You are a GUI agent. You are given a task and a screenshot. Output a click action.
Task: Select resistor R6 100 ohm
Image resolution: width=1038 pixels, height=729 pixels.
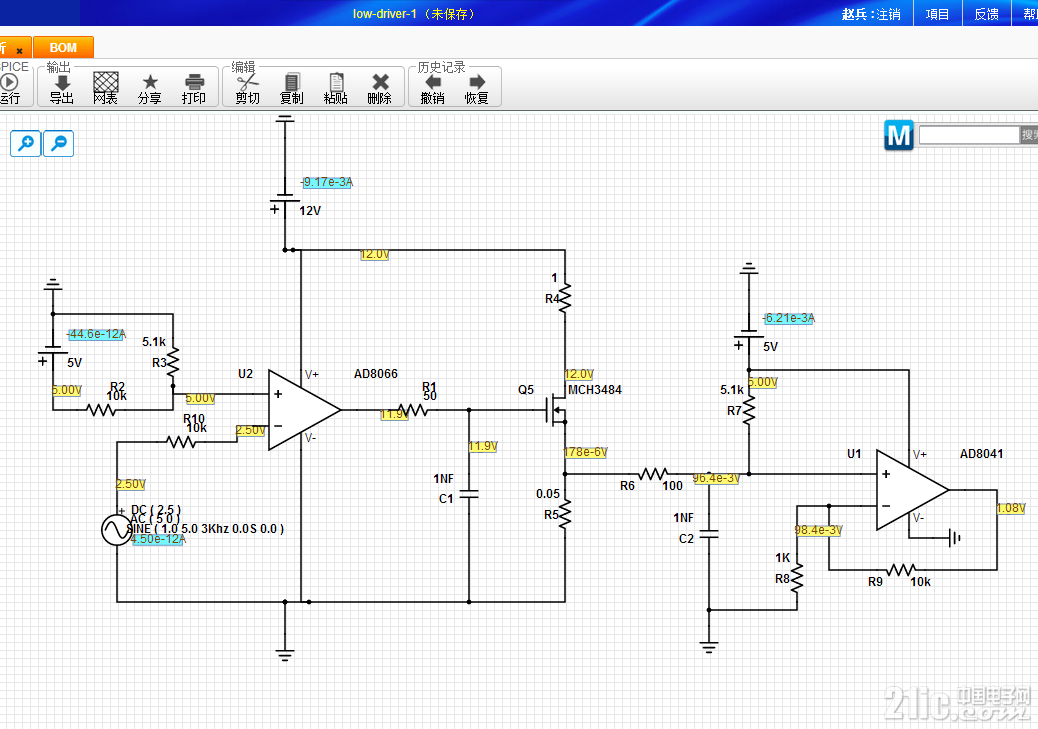[653, 474]
